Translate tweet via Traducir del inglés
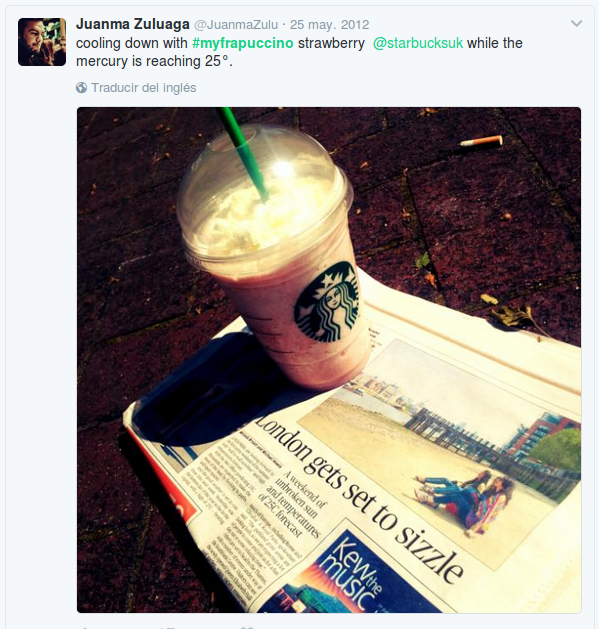Image resolution: width=599 pixels, height=629 pixels. [x=144, y=87]
